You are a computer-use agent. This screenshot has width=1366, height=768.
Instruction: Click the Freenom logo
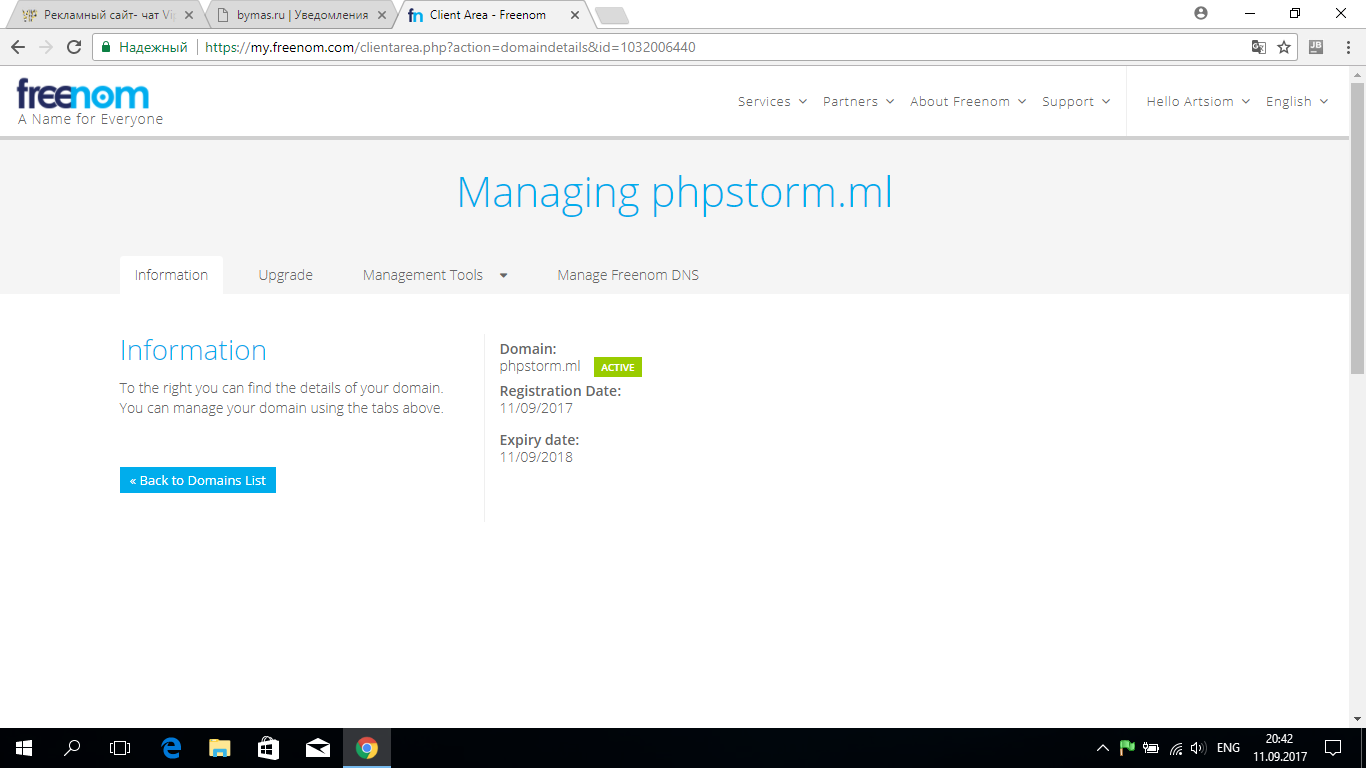(83, 96)
